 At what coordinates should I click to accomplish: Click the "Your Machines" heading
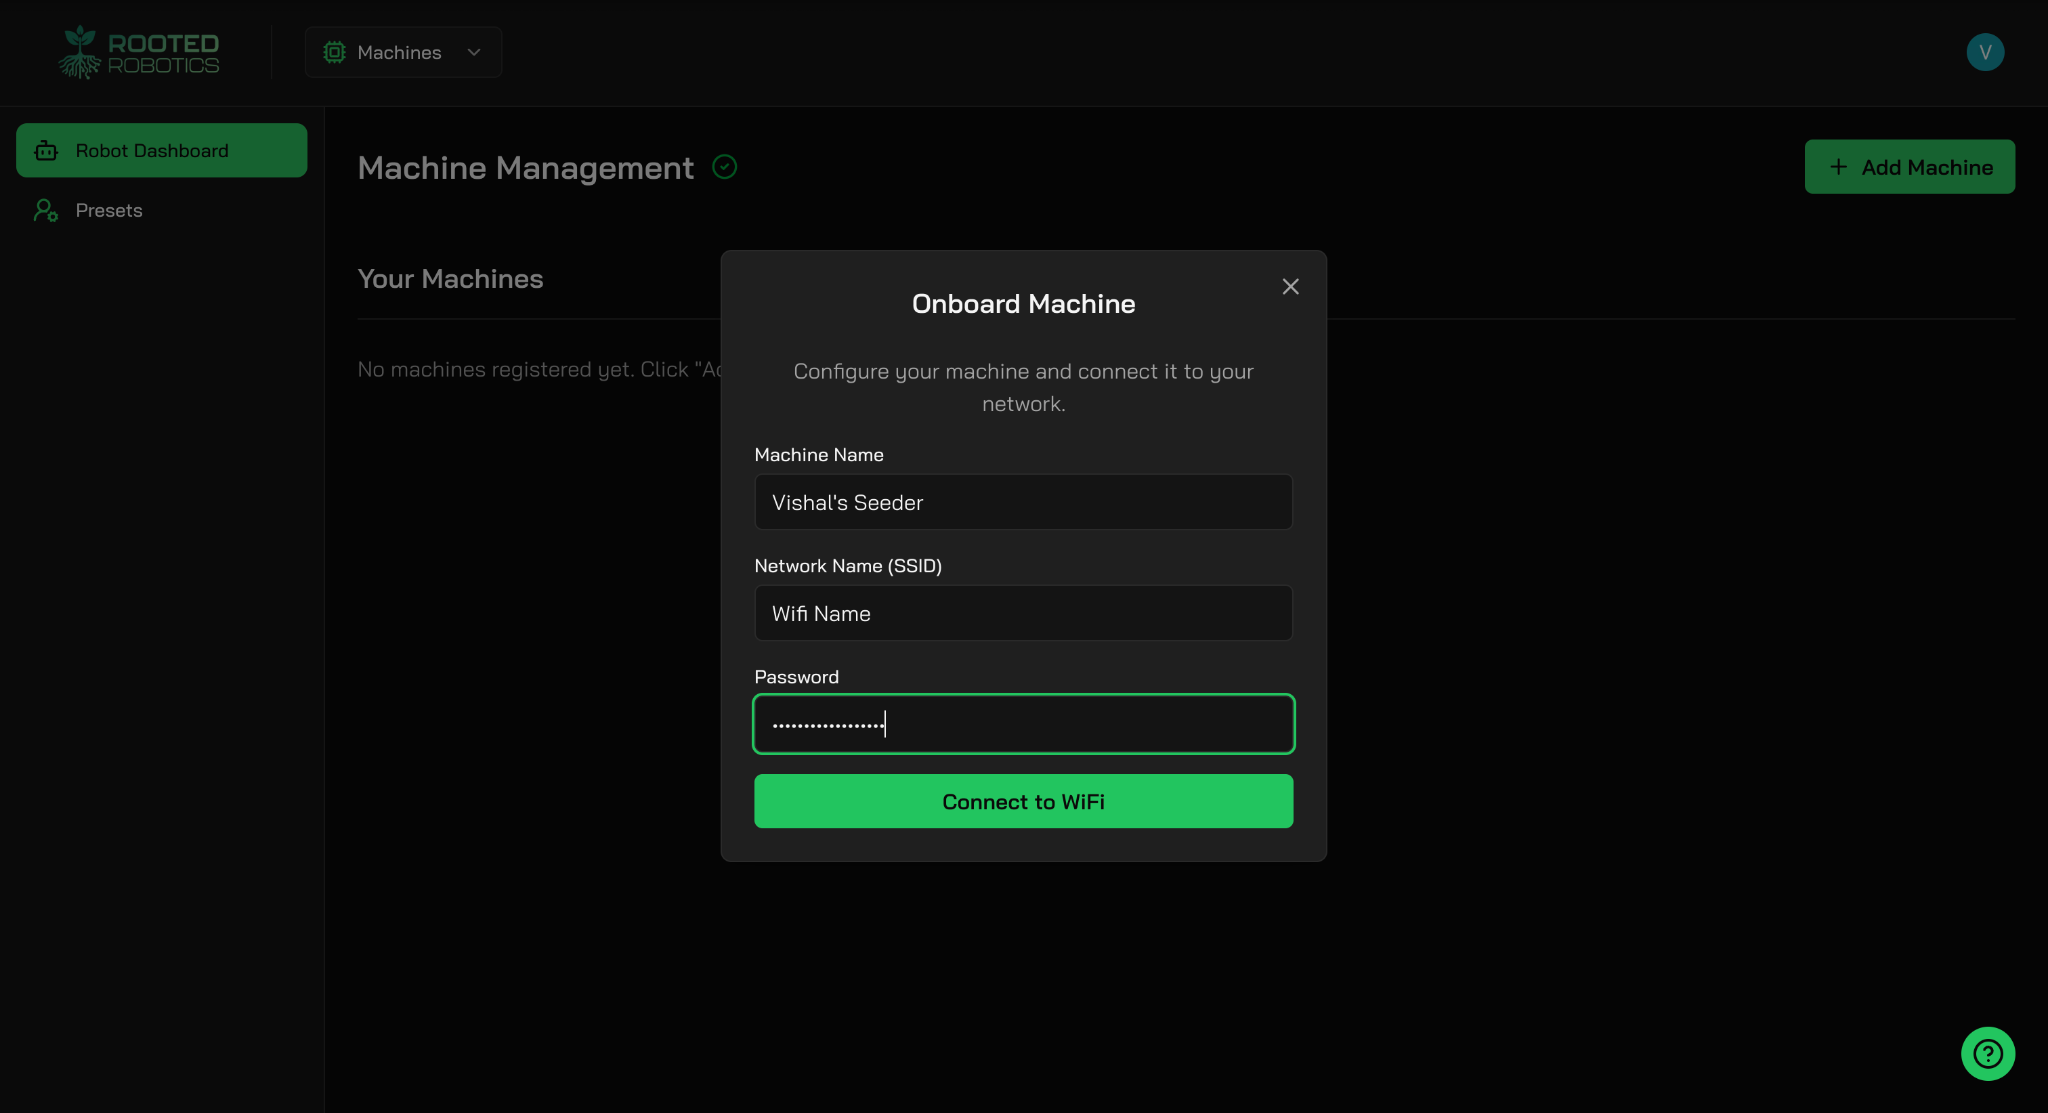(x=450, y=279)
